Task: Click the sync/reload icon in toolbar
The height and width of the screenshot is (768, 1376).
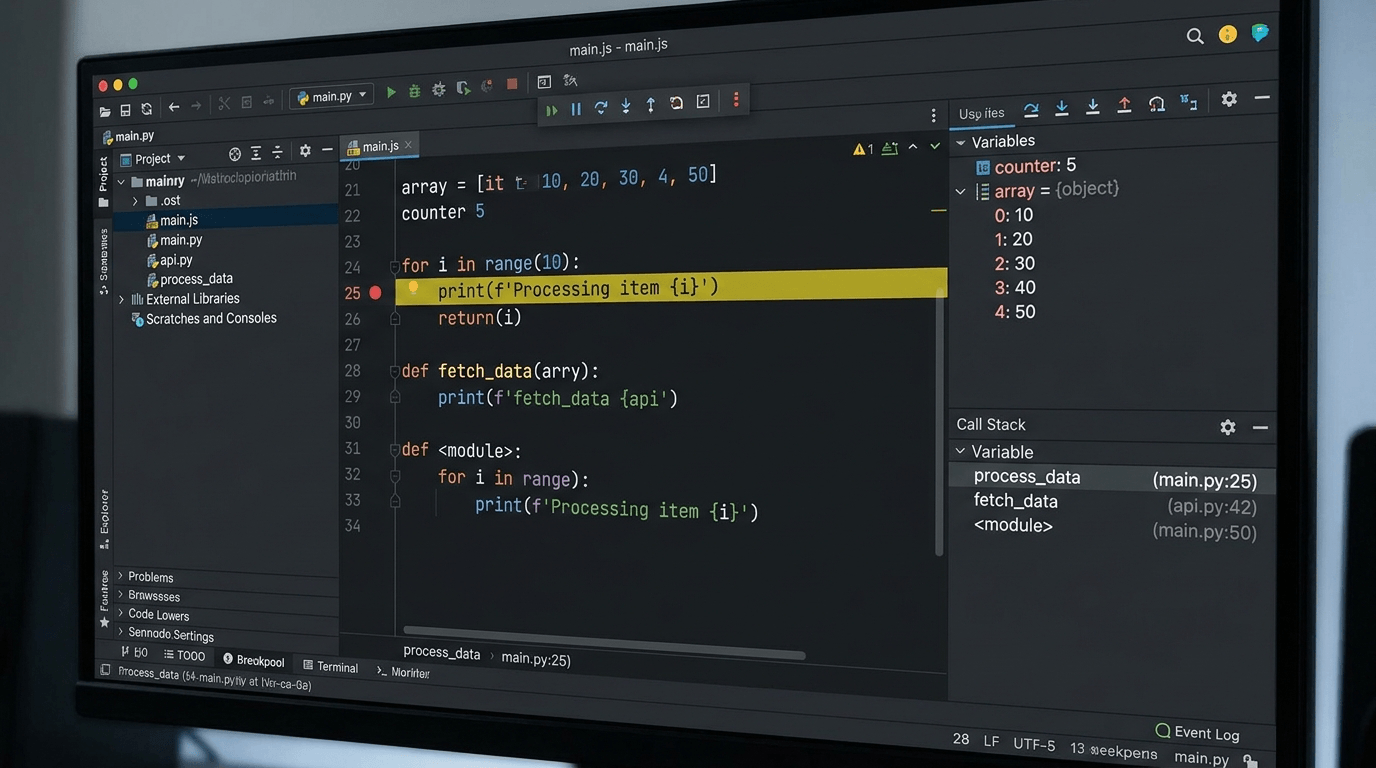Action: tap(147, 109)
